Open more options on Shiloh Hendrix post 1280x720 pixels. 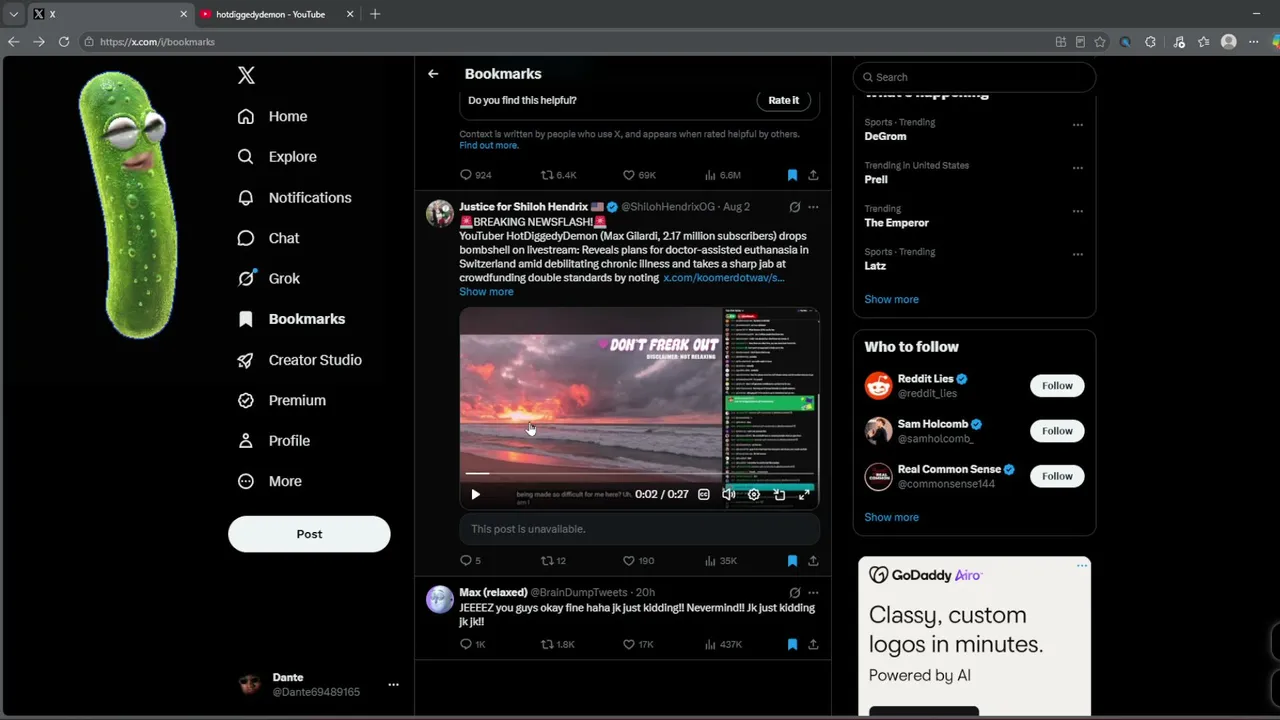pos(813,207)
